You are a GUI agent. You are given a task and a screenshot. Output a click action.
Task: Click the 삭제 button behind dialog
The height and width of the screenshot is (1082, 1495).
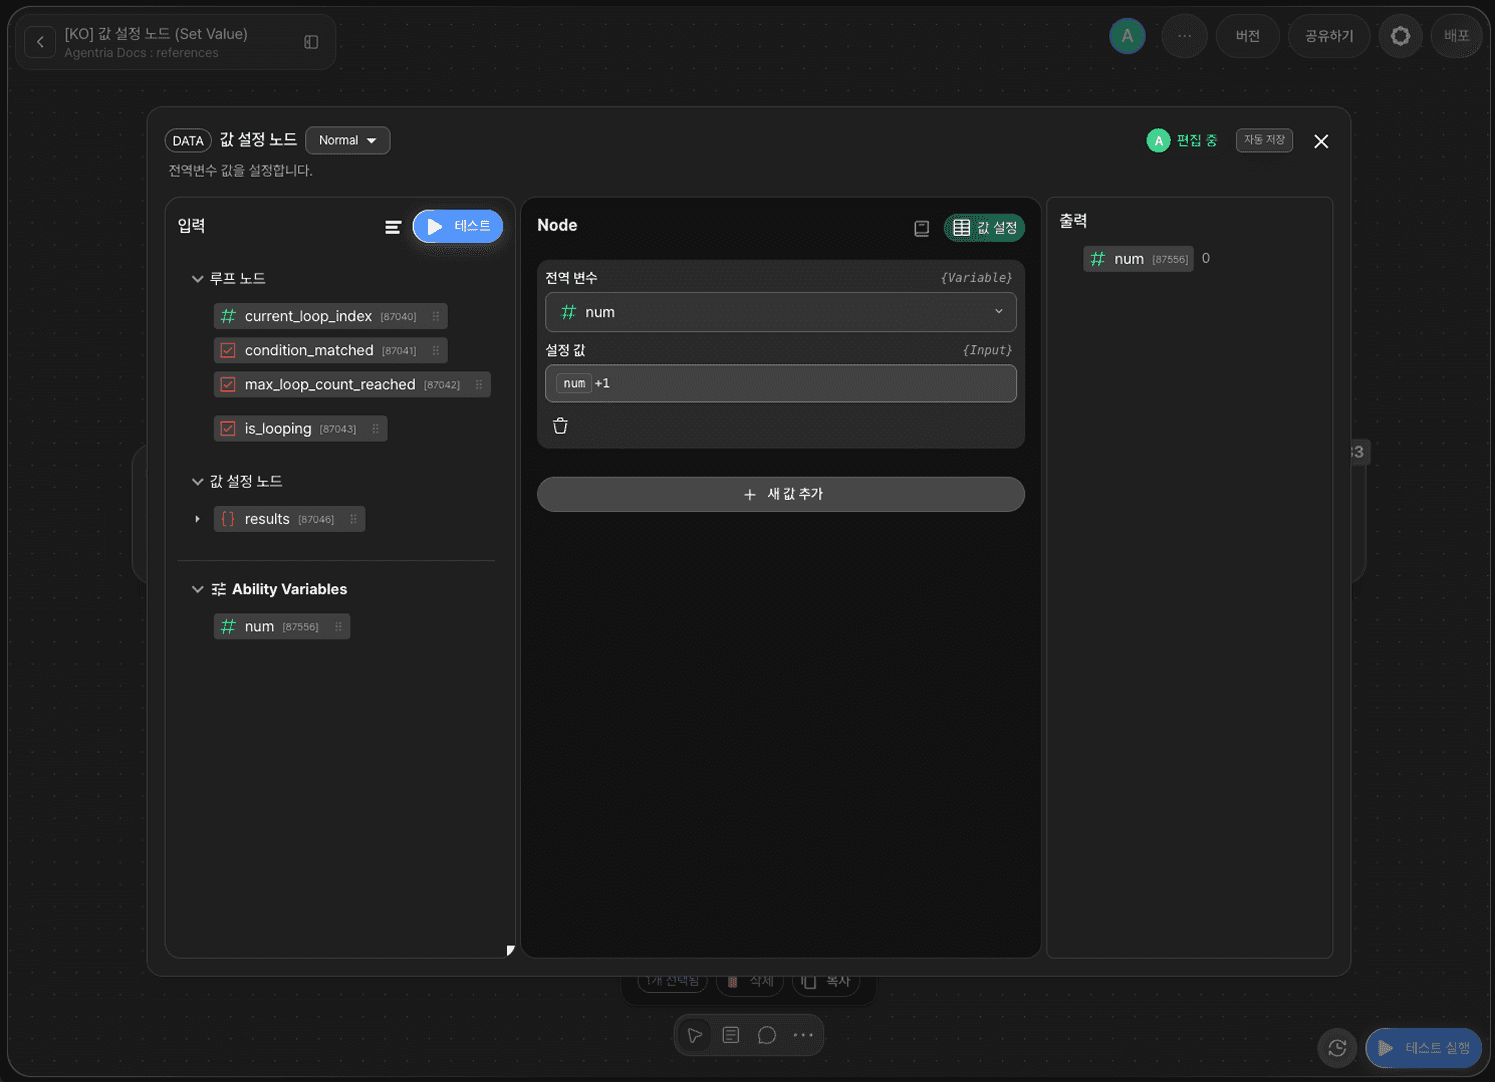(x=750, y=982)
